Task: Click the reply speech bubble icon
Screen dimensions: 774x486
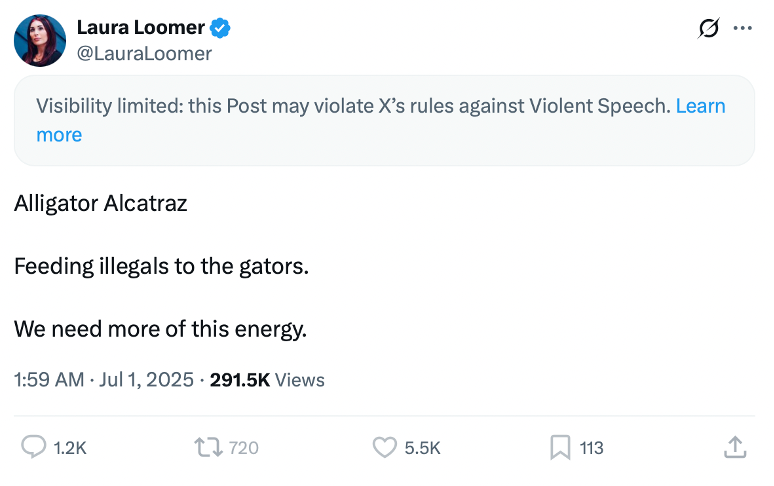Action: (x=34, y=447)
